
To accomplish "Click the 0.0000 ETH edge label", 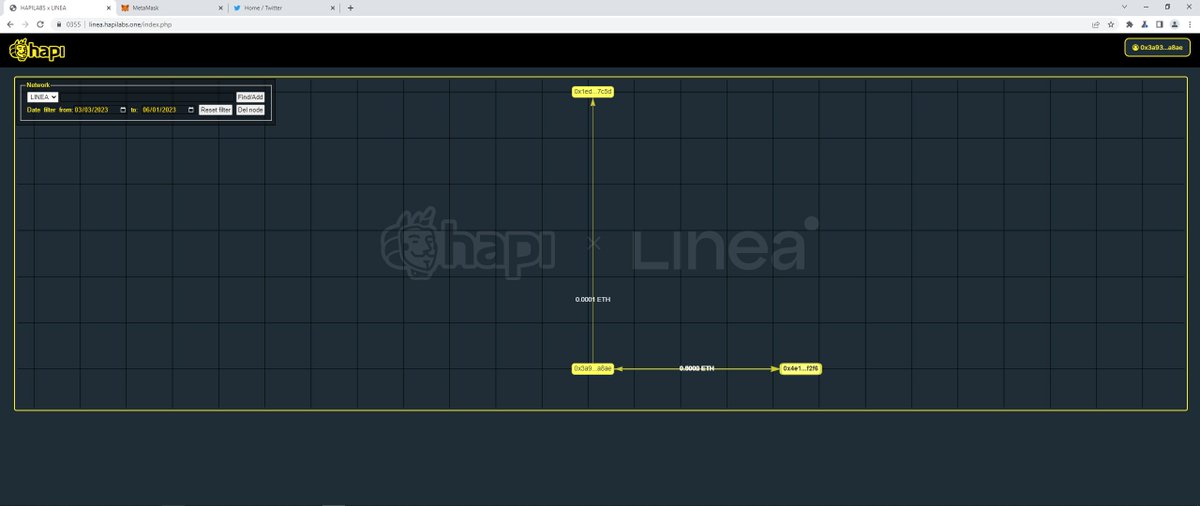I will [697, 369].
